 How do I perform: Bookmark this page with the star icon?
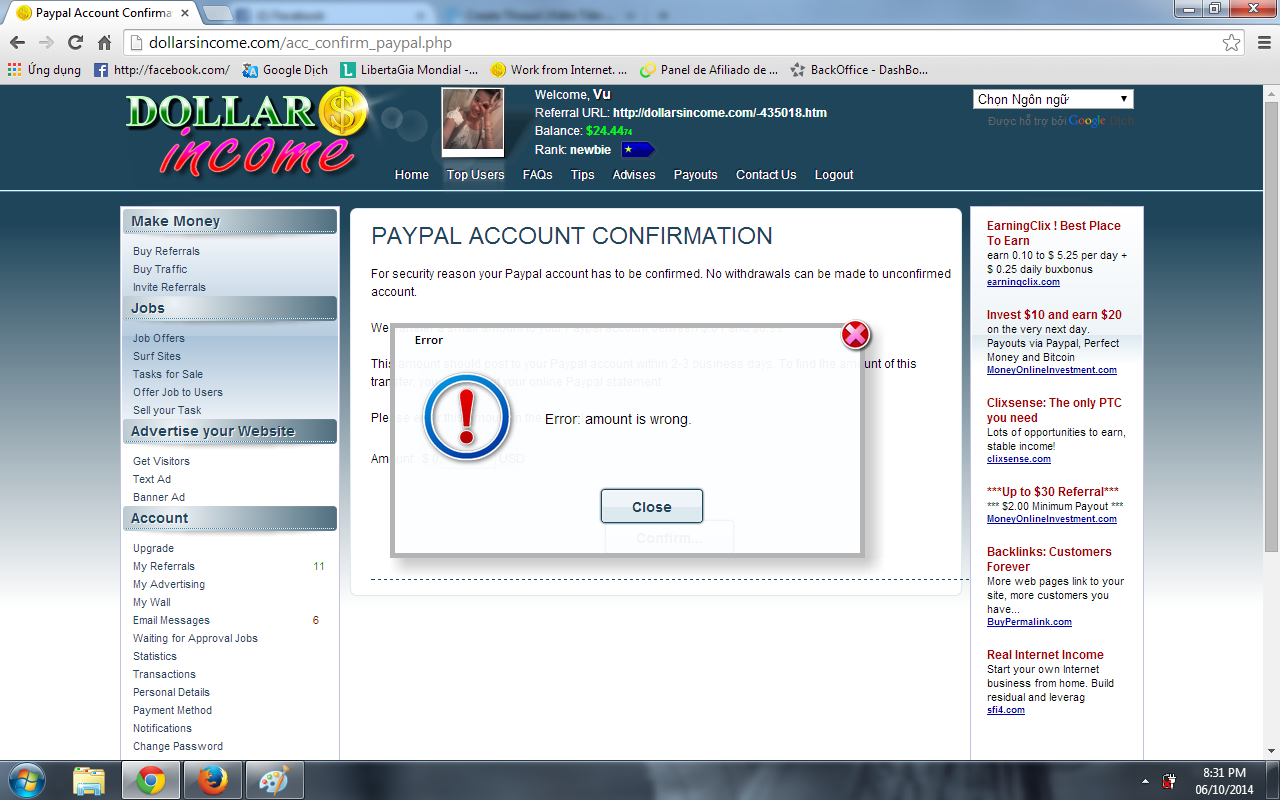(x=1232, y=43)
